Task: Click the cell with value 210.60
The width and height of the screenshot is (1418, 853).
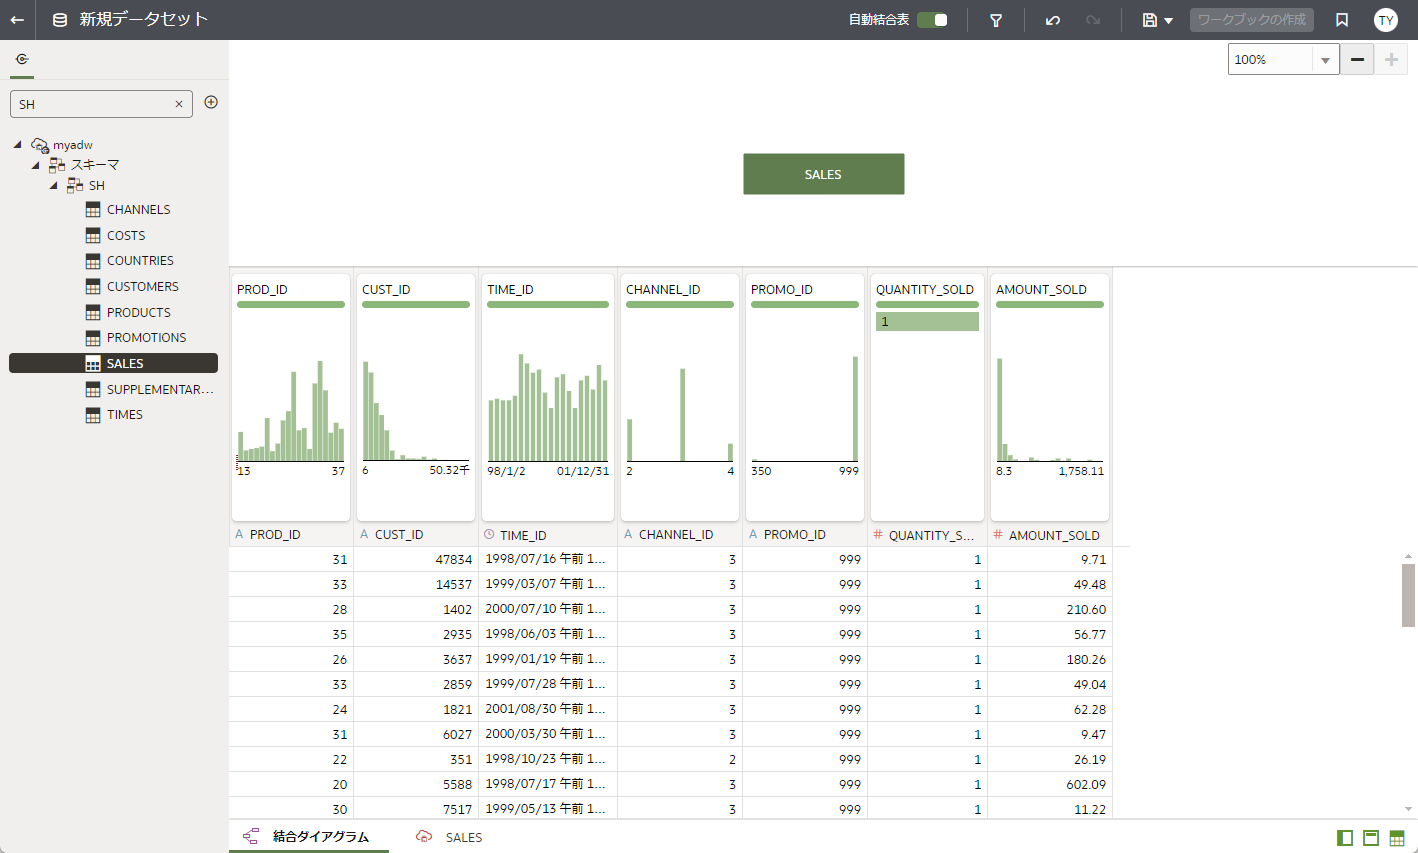Action: [1050, 610]
